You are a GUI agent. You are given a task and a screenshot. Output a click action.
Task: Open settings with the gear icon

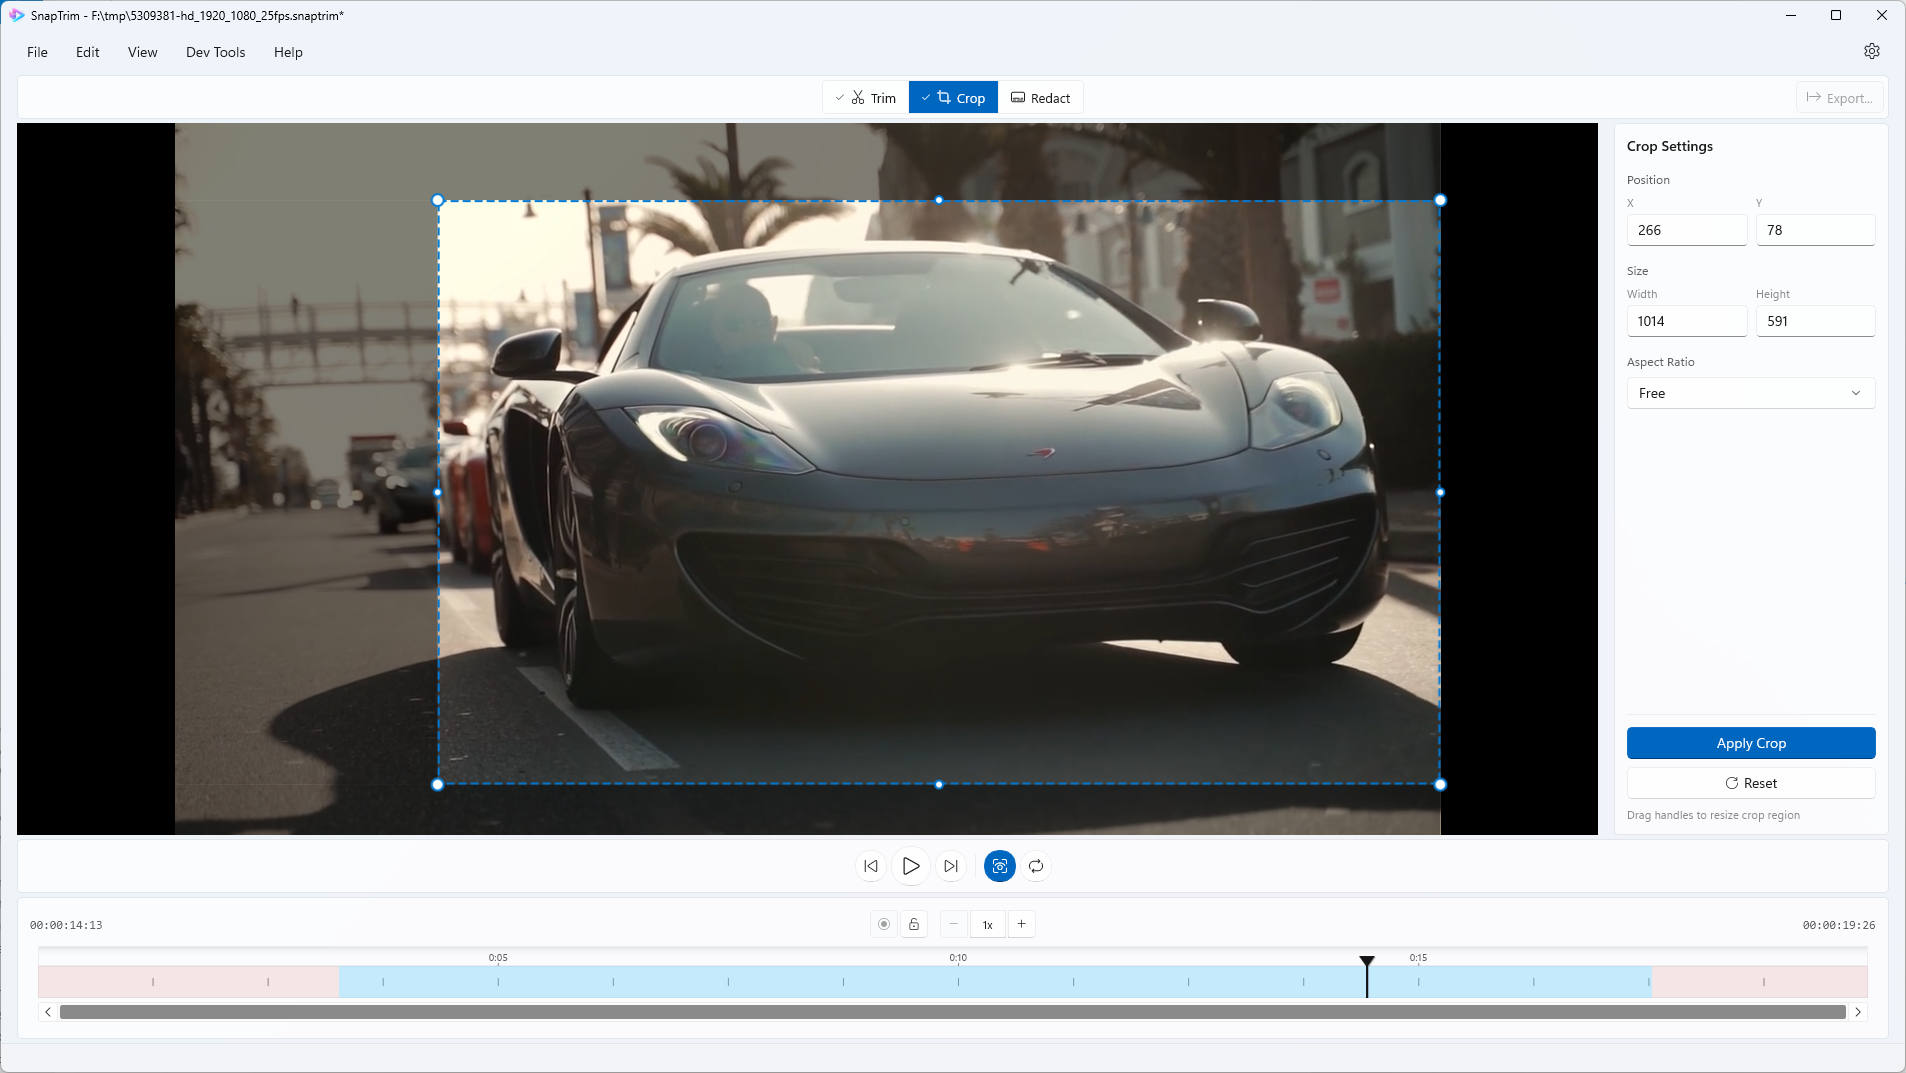(x=1871, y=51)
